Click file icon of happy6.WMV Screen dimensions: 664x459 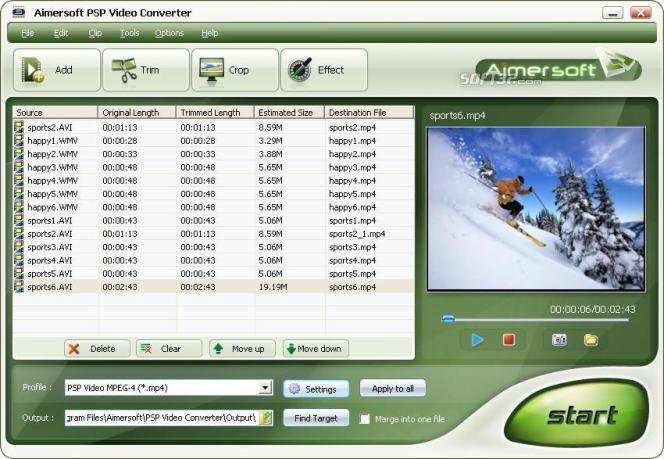[19, 207]
